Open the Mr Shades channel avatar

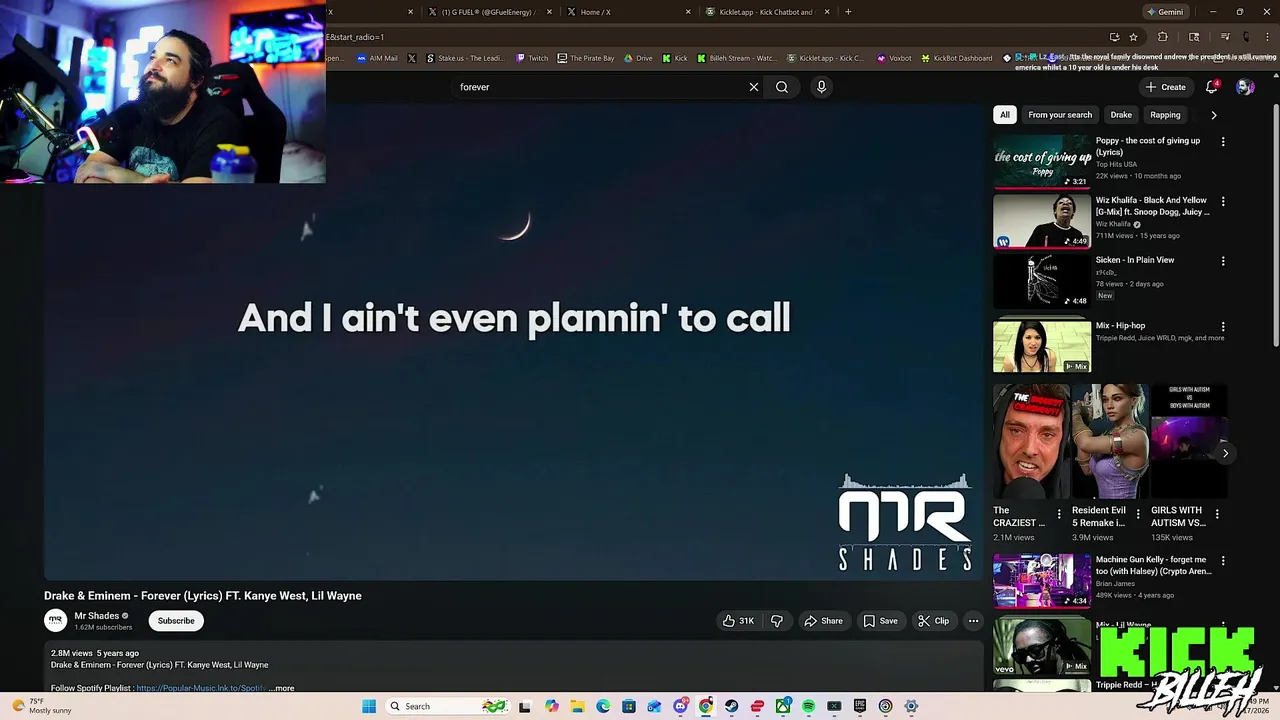tap(56, 621)
